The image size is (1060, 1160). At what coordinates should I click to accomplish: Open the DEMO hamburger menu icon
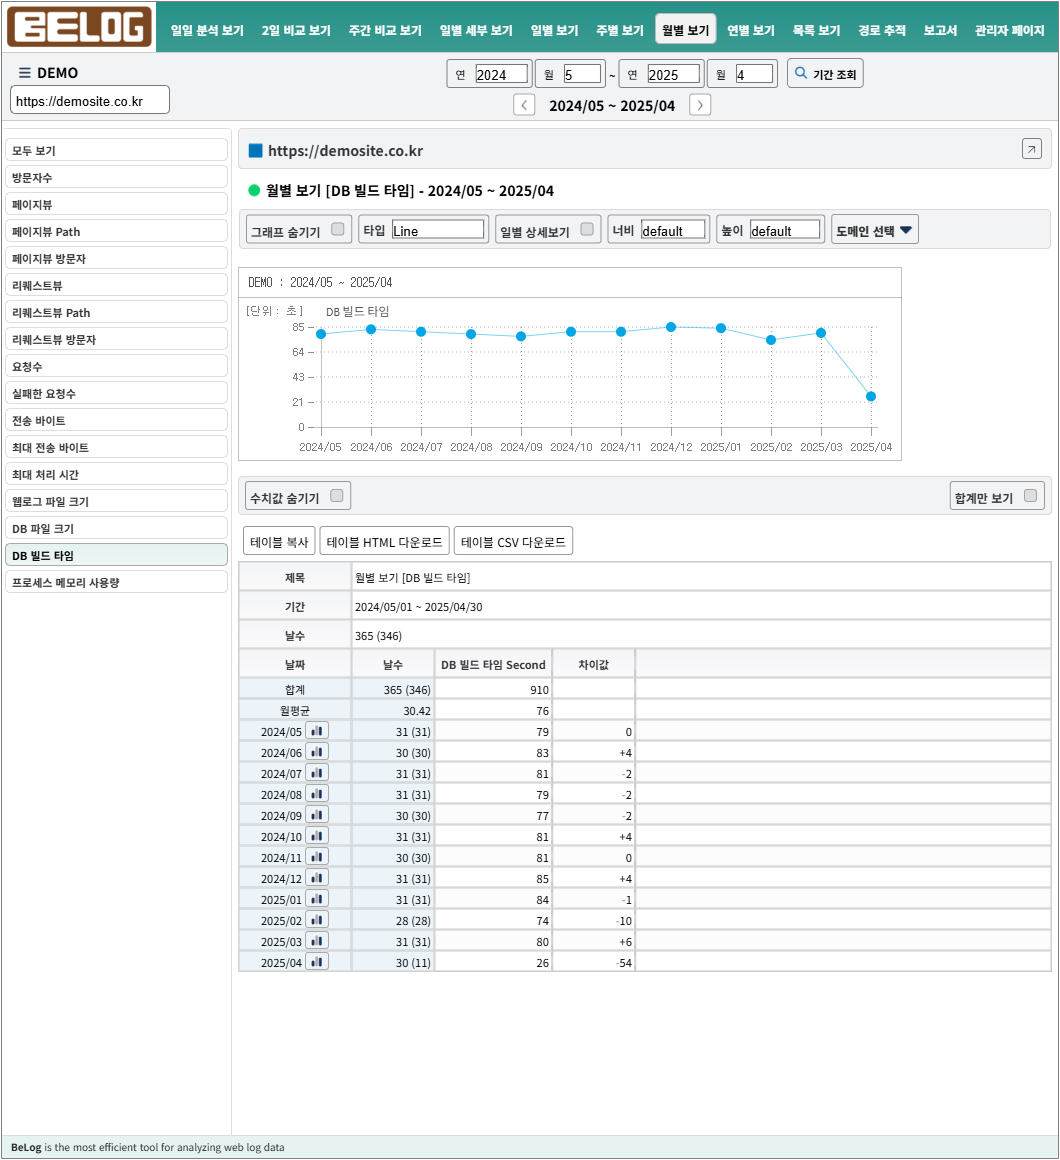click(24, 72)
